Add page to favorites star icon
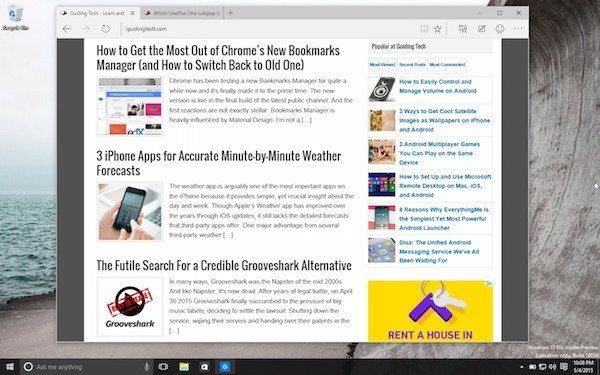 tap(437, 29)
